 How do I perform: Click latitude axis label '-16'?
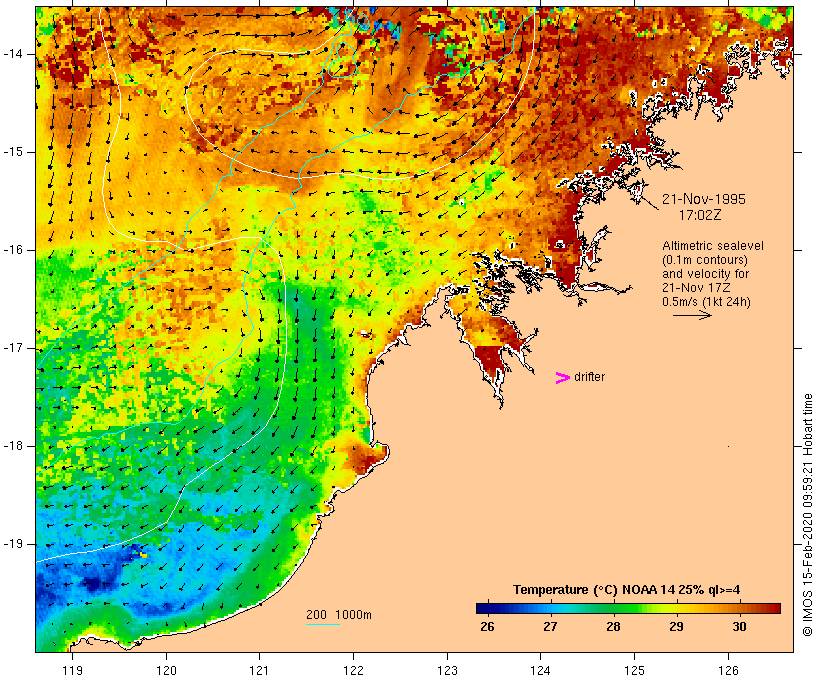pos(13,250)
